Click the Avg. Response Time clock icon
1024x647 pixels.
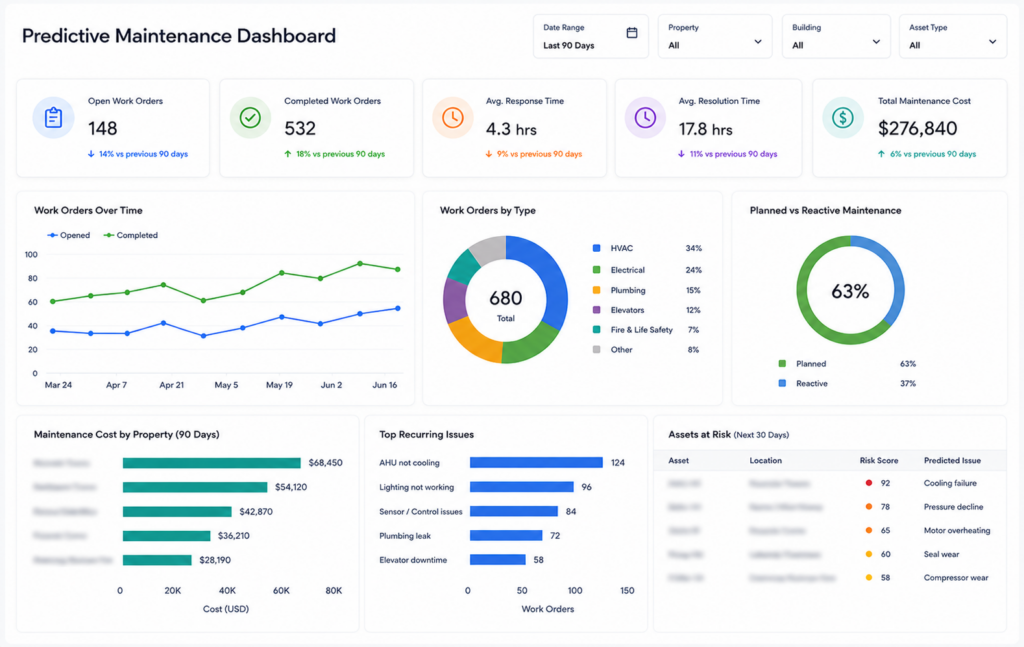click(453, 118)
